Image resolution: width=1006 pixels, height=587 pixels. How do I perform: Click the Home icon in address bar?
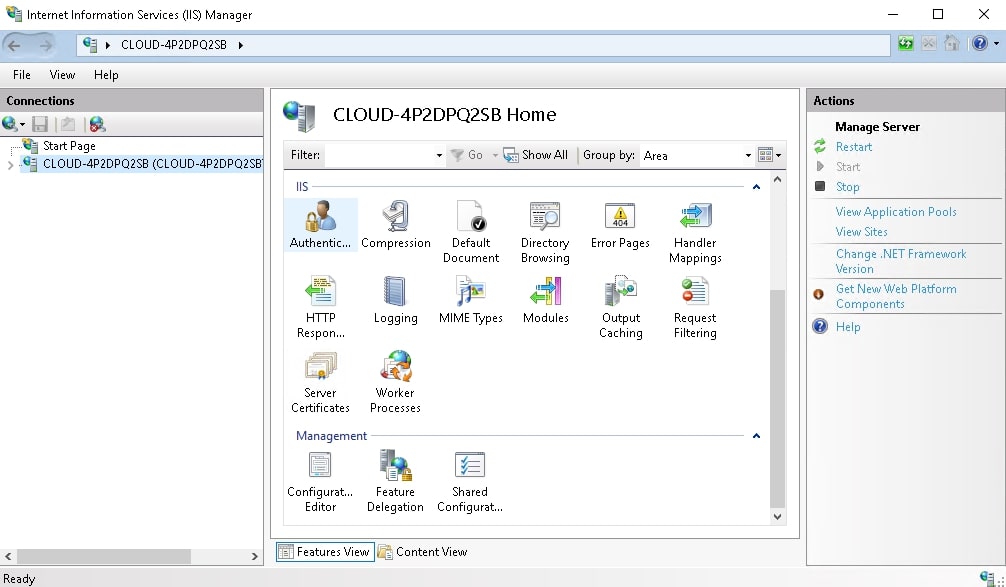point(951,44)
